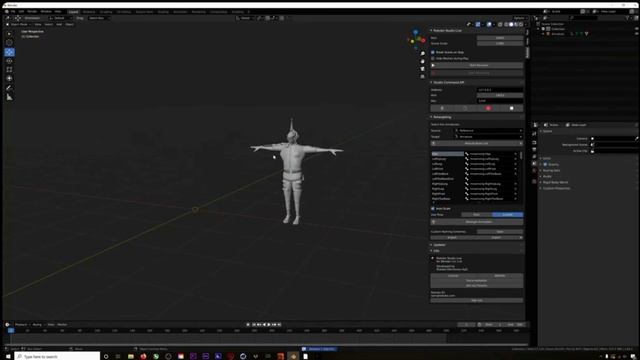Click the FPS value field

coord(500,38)
